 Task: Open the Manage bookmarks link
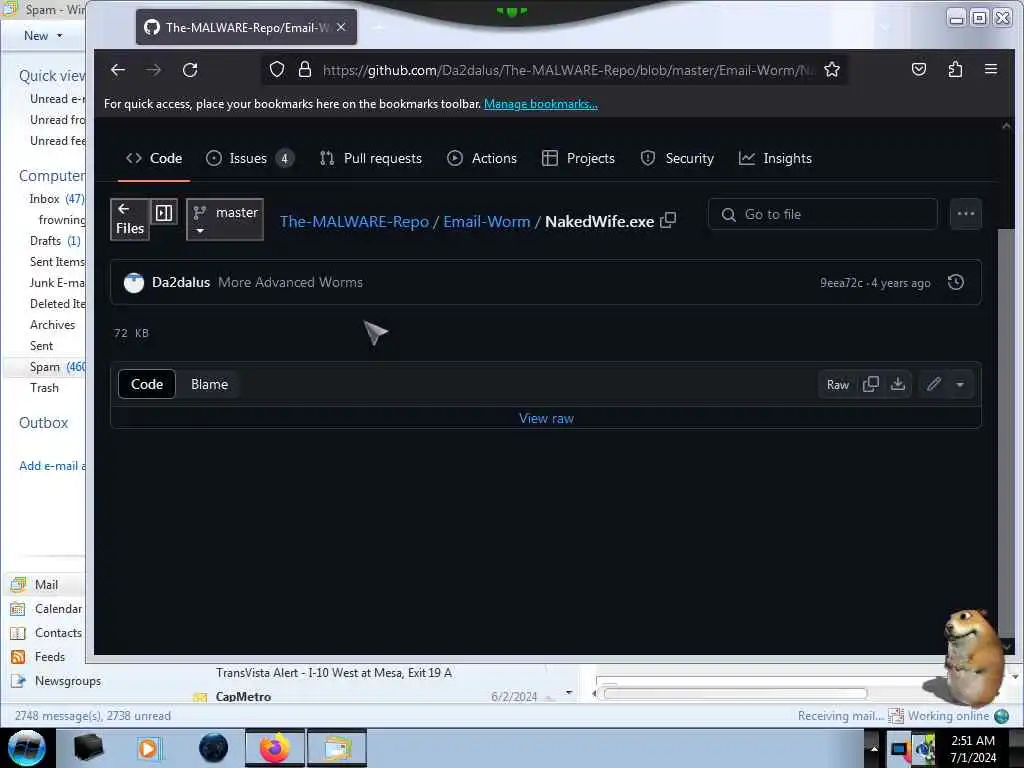pos(540,104)
